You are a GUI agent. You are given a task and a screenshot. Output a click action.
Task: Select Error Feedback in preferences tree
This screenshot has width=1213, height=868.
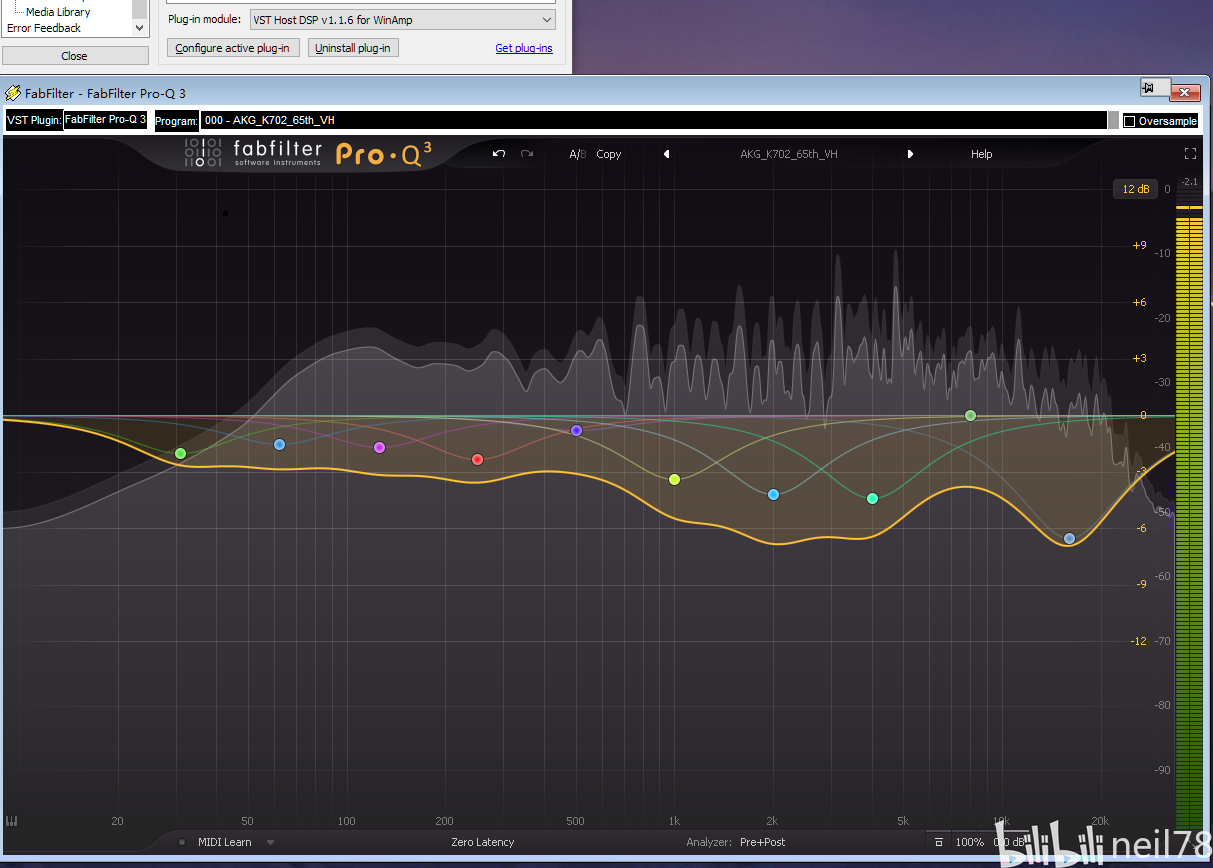44,28
